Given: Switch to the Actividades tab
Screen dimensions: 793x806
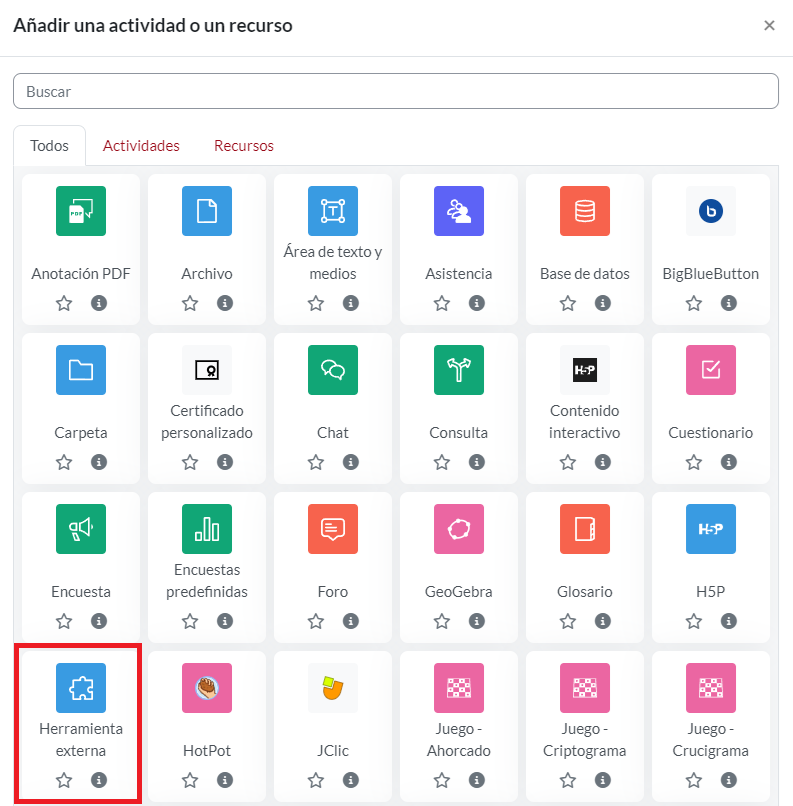Looking at the screenshot, I should 141,146.
